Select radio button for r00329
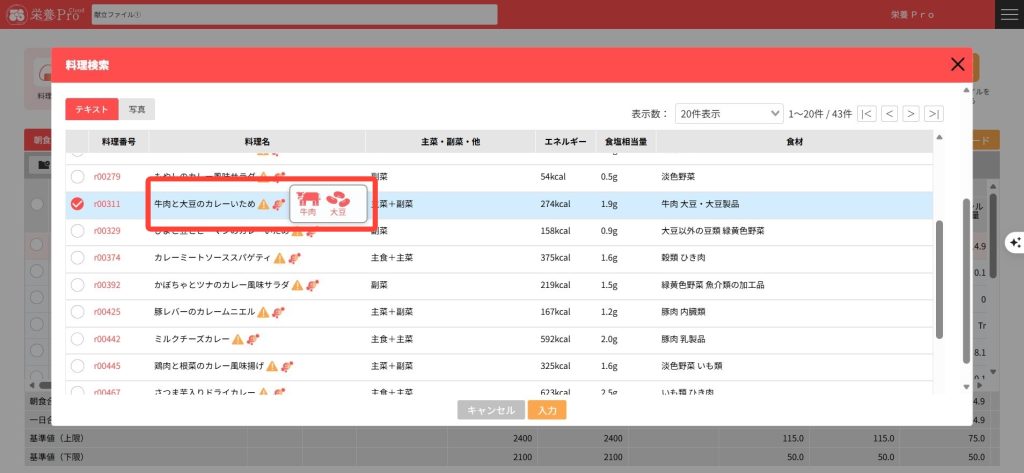 [77, 231]
